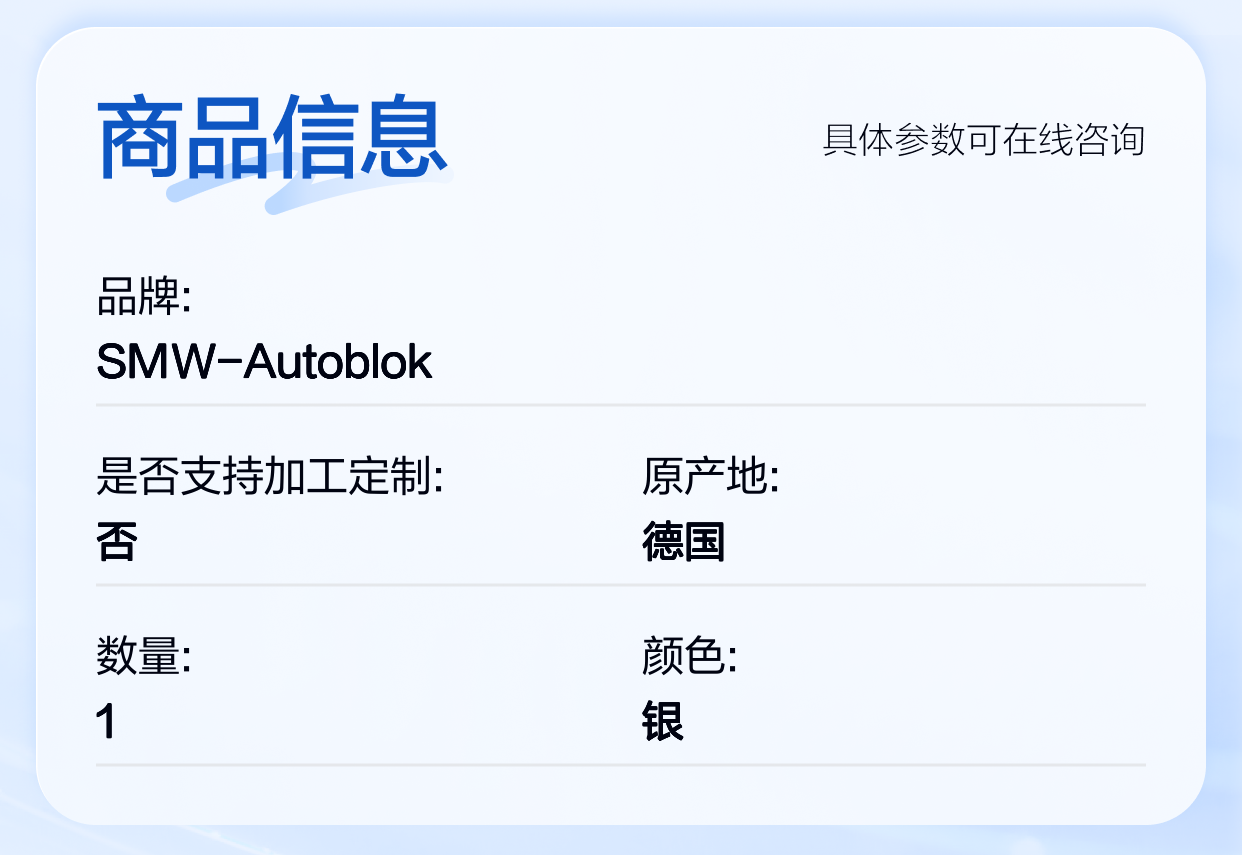Click the 原产地: label
This screenshot has height=855, width=1242.
coord(710,478)
